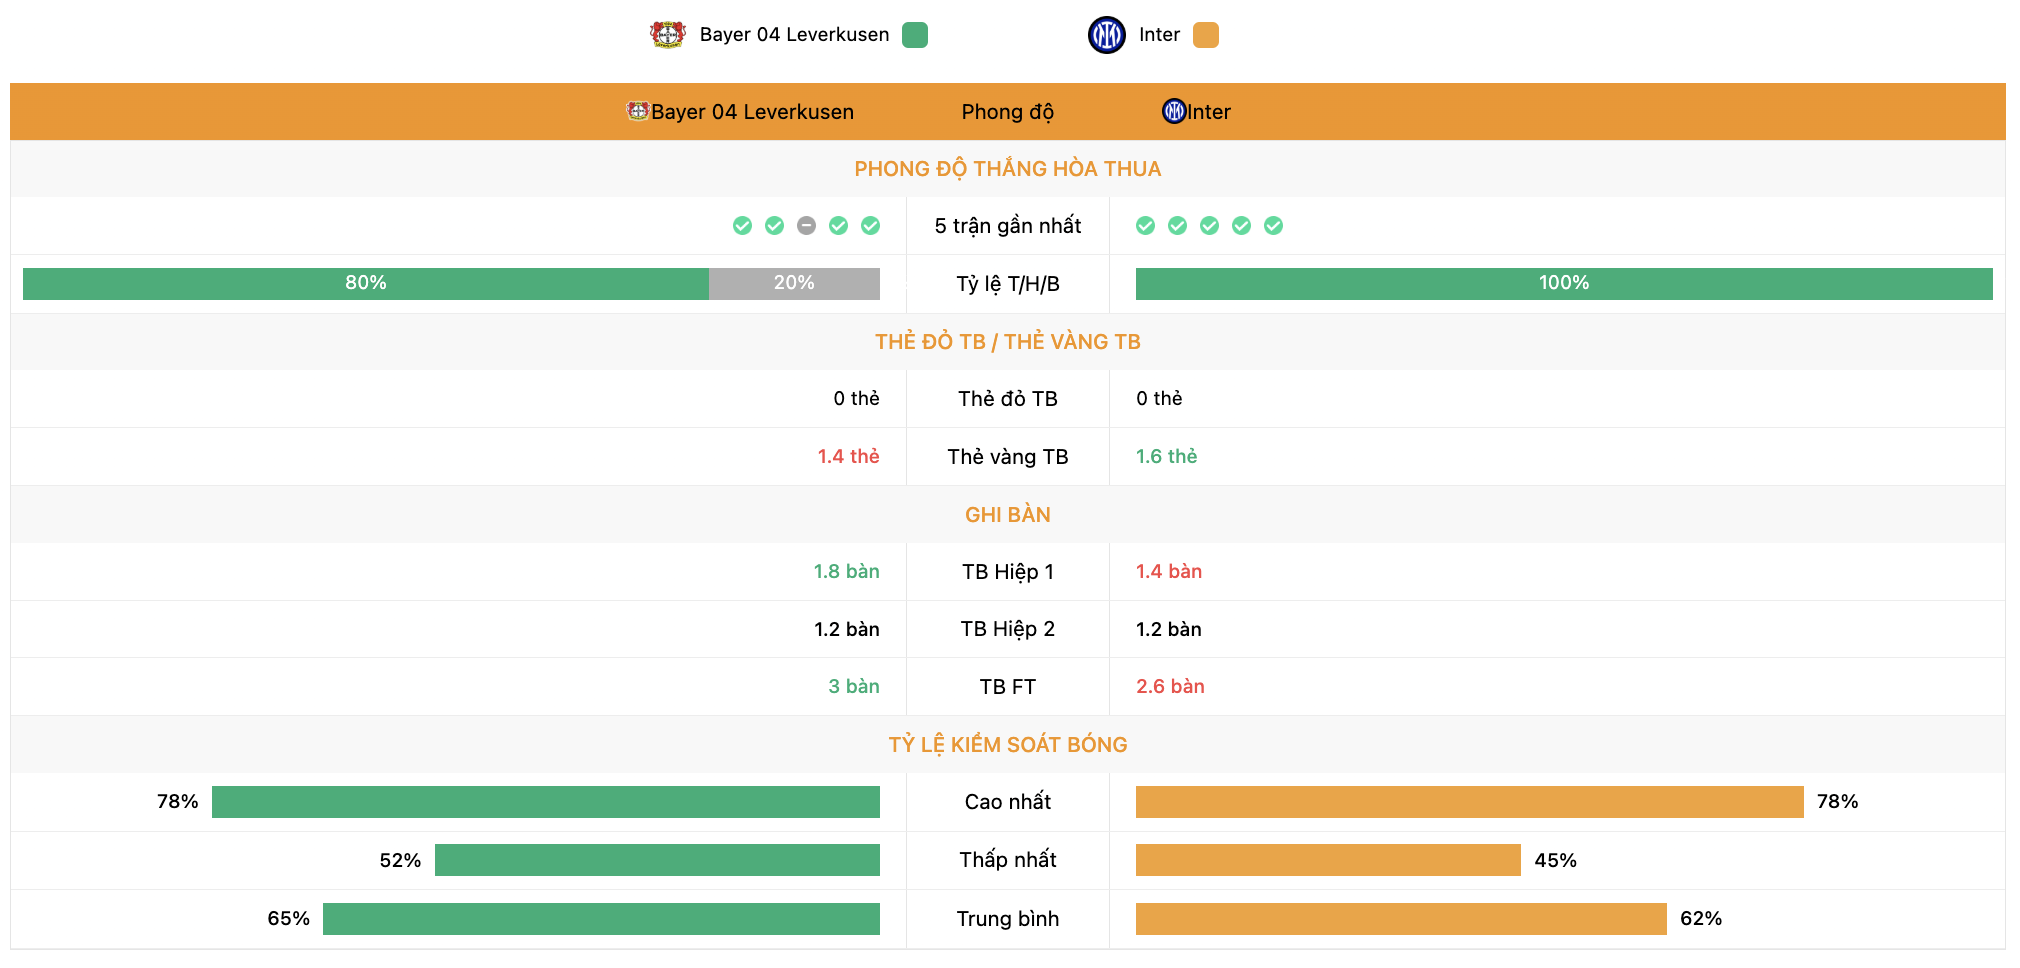This screenshot has height=968, width=2020.
Task: Click Leverkusen's '3 bàn' full-time value
Action: click(x=854, y=687)
